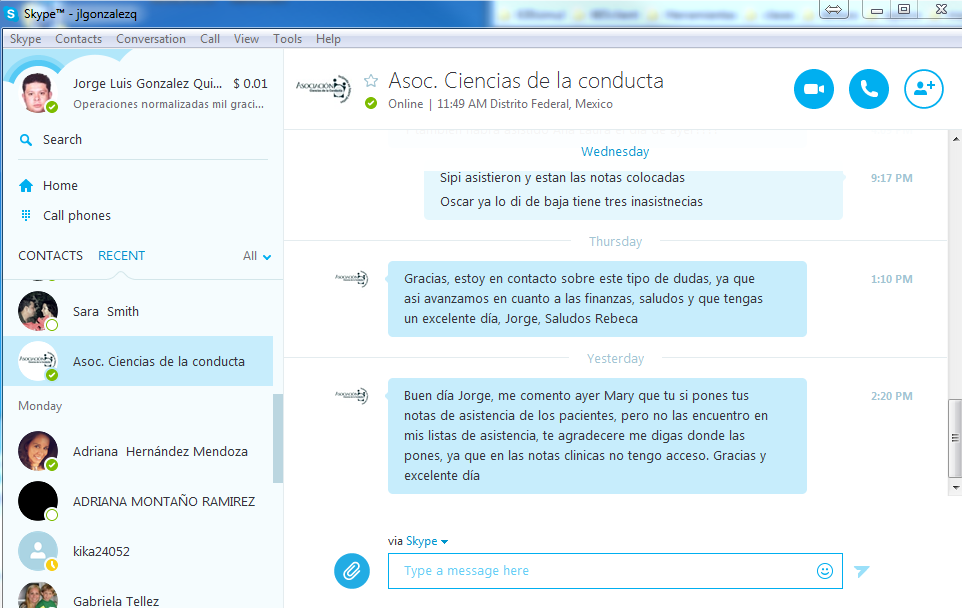Click the 2:20 PM timestamp

coord(891,396)
